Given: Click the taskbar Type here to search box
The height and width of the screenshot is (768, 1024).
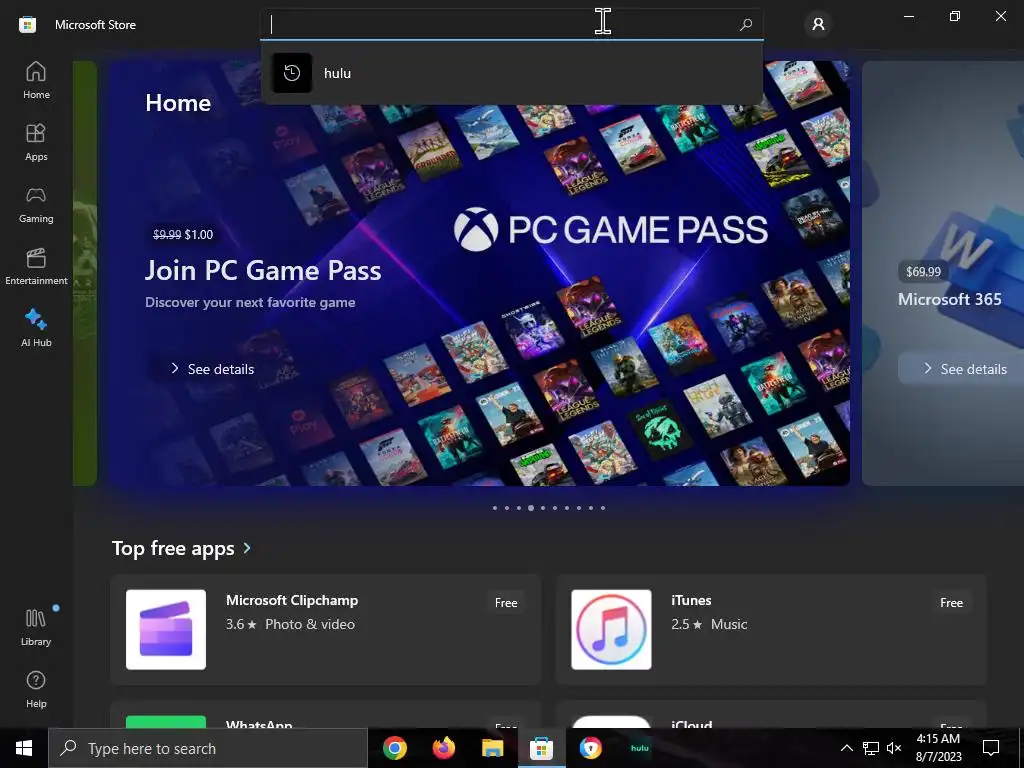Looking at the screenshot, I should click(208, 748).
